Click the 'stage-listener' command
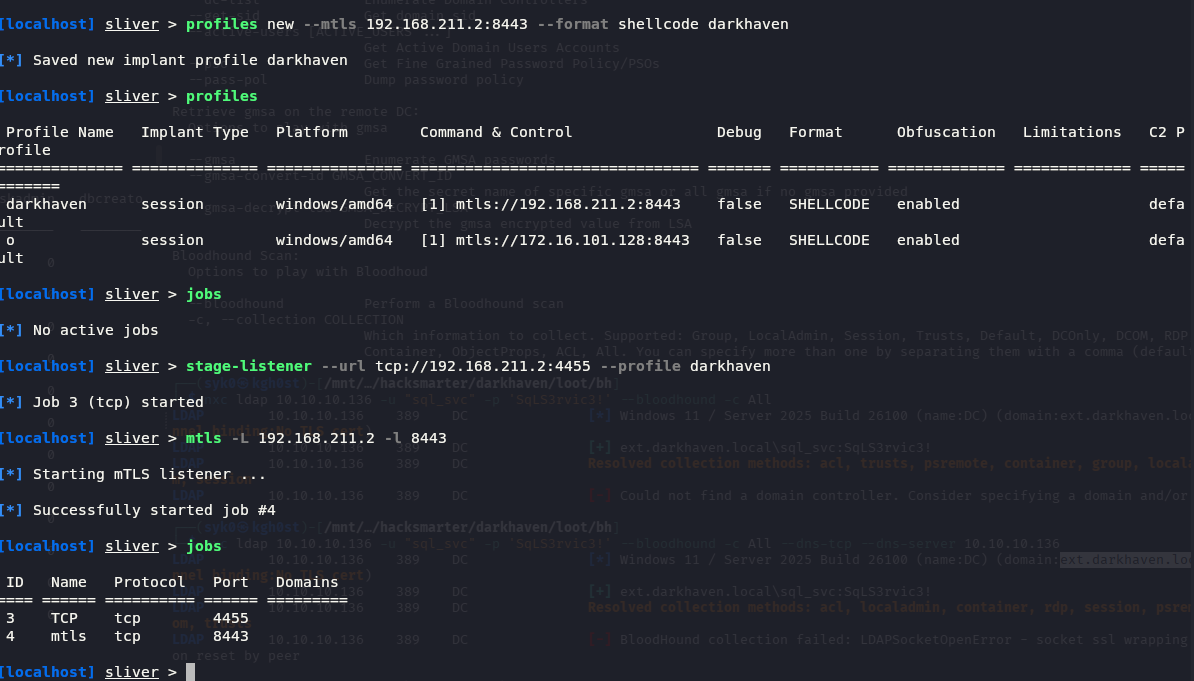This screenshot has width=1194, height=681. 249,366
